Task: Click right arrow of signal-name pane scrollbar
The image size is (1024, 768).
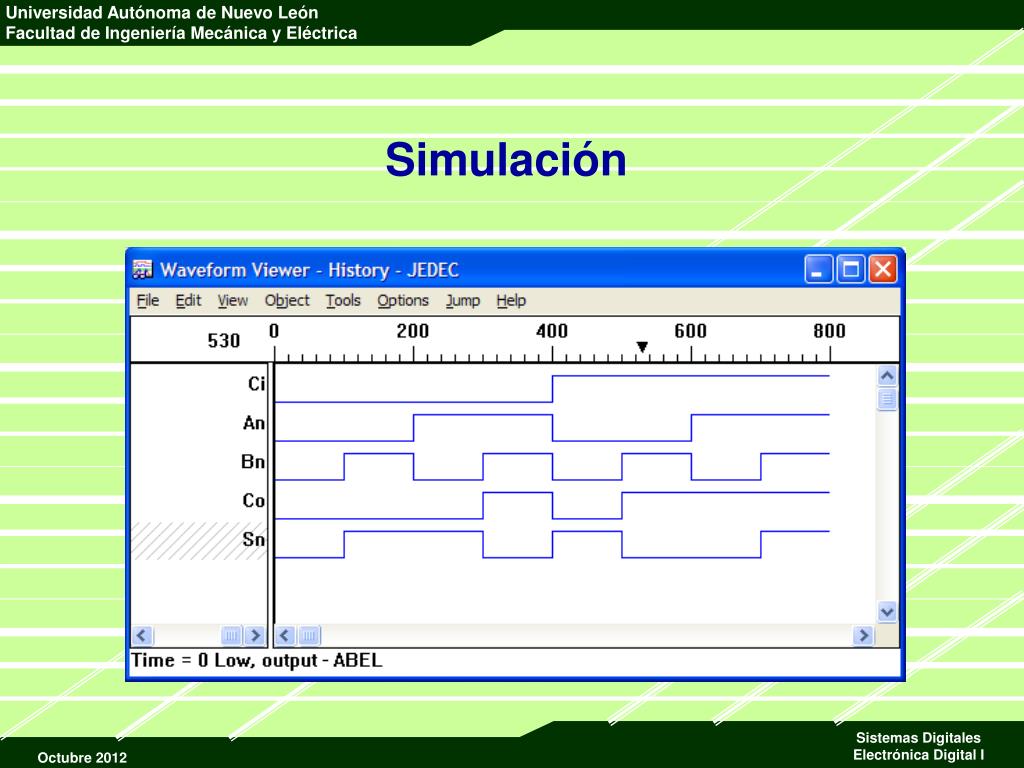Action: point(255,635)
